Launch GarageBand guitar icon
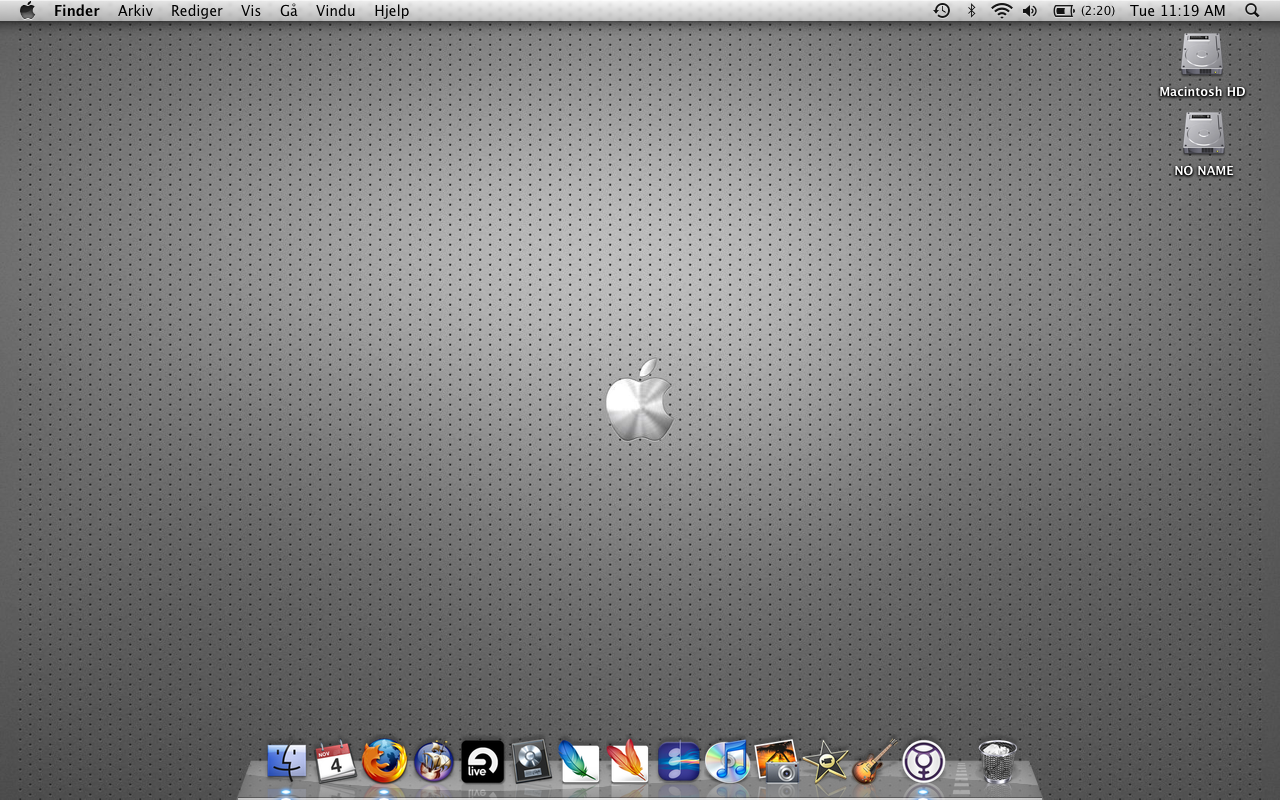Image resolution: width=1280 pixels, height=800 pixels. click(x=874, y=762)
